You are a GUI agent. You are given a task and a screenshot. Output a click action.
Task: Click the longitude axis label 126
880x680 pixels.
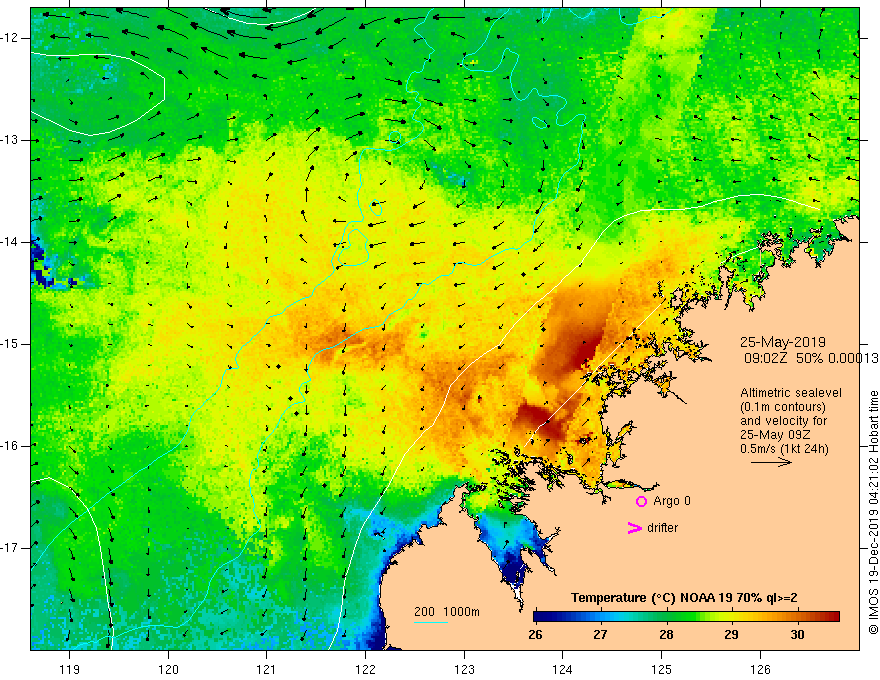click(760, 669)
